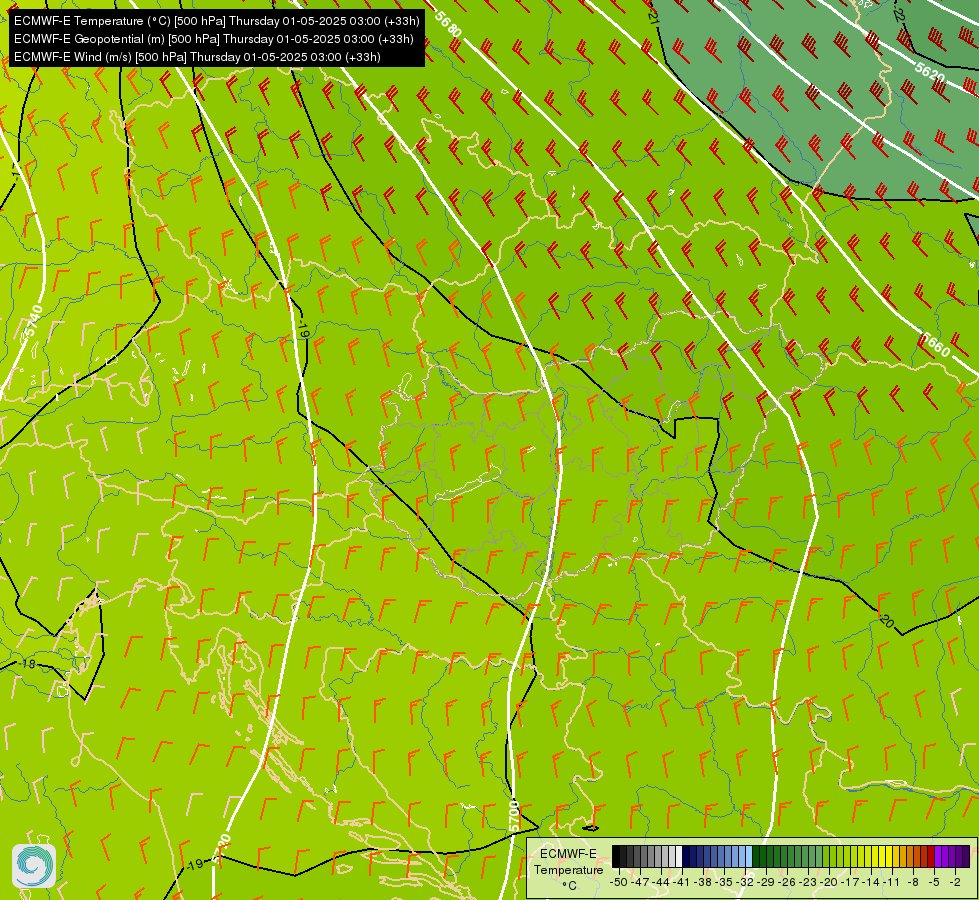Select the black -50 legend color swatch
Screen dimensions: 979x900
coord(616,856)
